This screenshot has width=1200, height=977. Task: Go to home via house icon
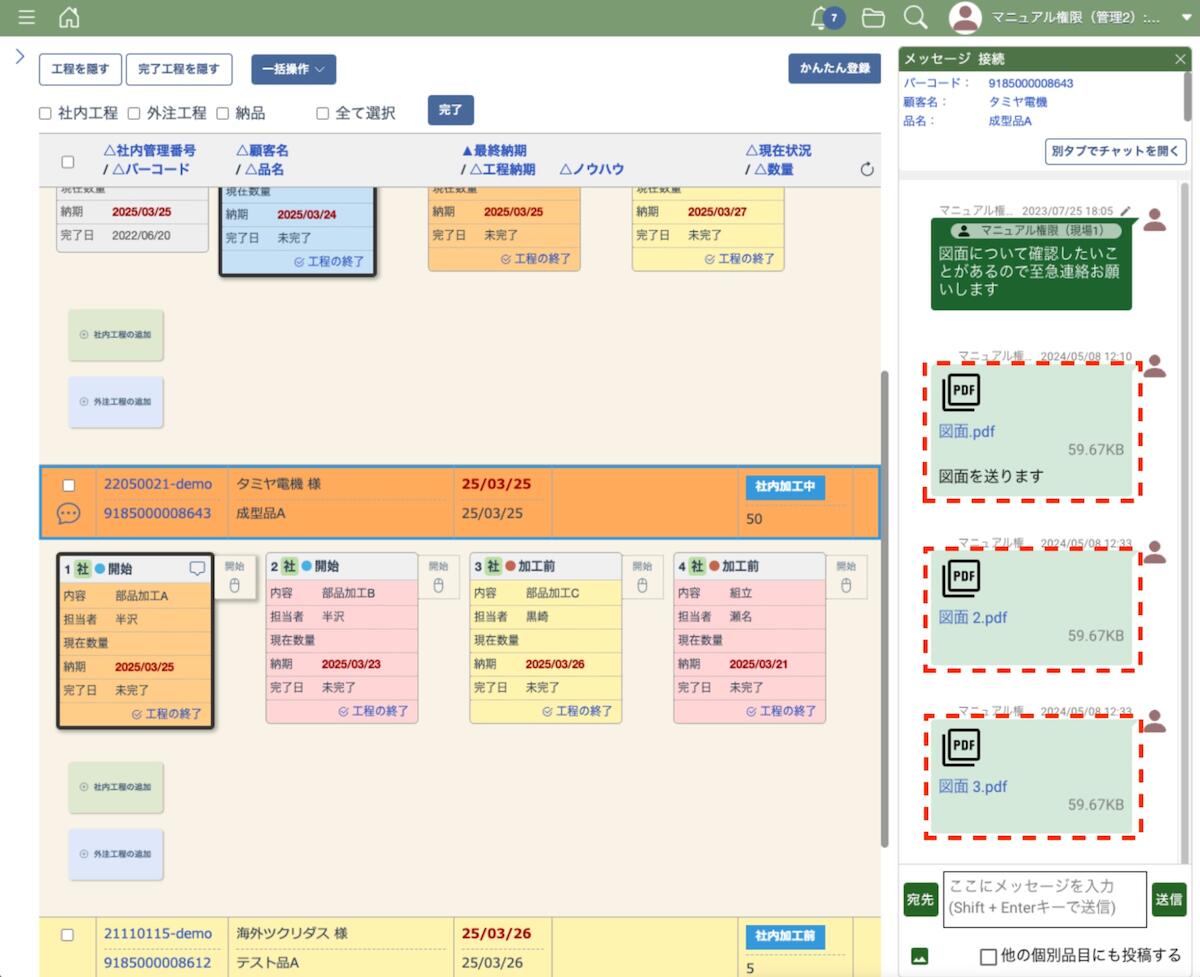coord(69,17)
